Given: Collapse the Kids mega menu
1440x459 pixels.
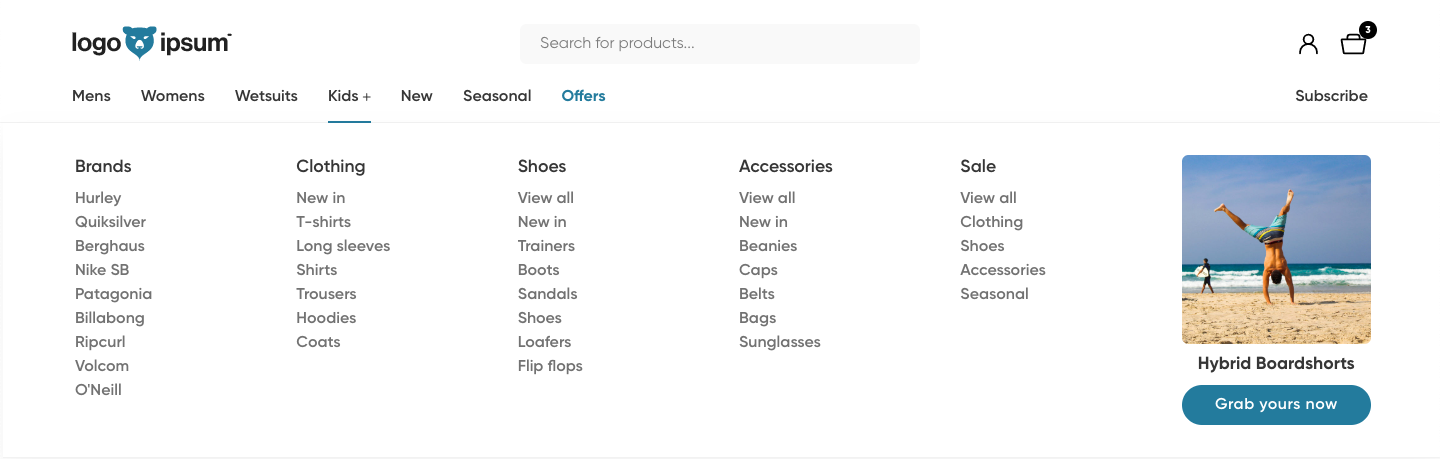Looking at the screenshot, I should tap(349, 96).
